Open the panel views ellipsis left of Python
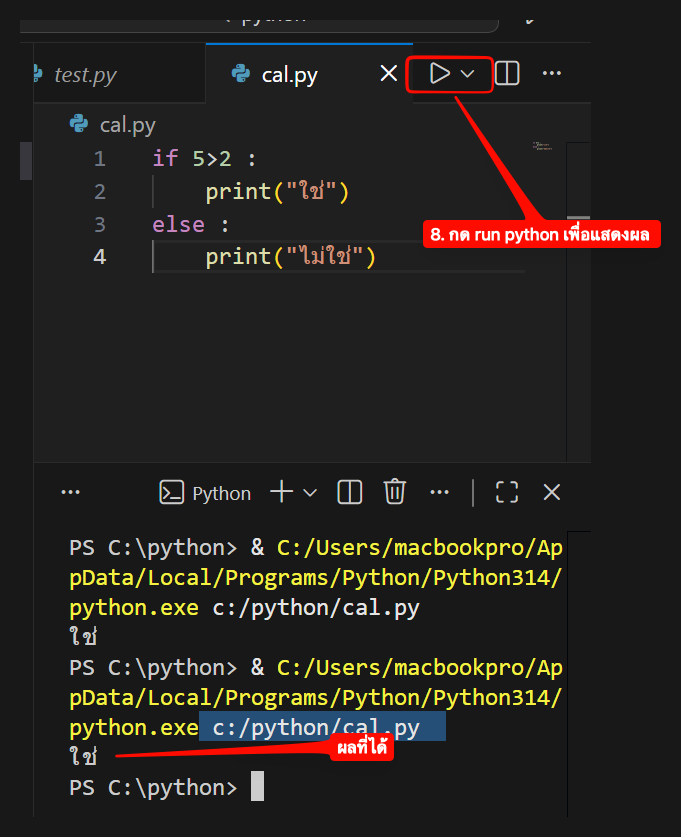 point(70,492)
